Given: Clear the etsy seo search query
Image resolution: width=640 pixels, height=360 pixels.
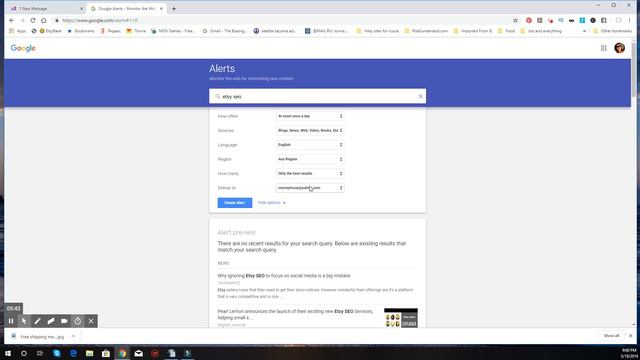Looking at the screenshot, I should [420, 96].
